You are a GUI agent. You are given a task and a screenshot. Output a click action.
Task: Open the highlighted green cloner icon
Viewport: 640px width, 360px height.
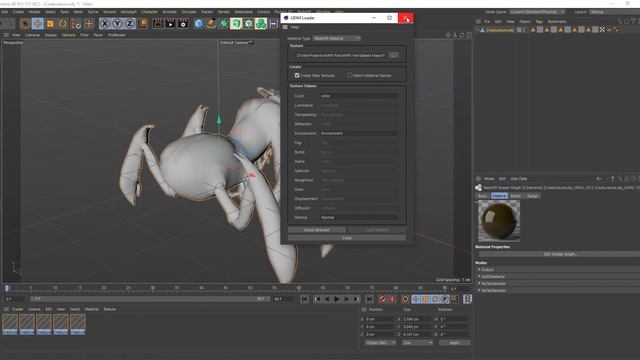pyautogui.click(x=236, y=24)
